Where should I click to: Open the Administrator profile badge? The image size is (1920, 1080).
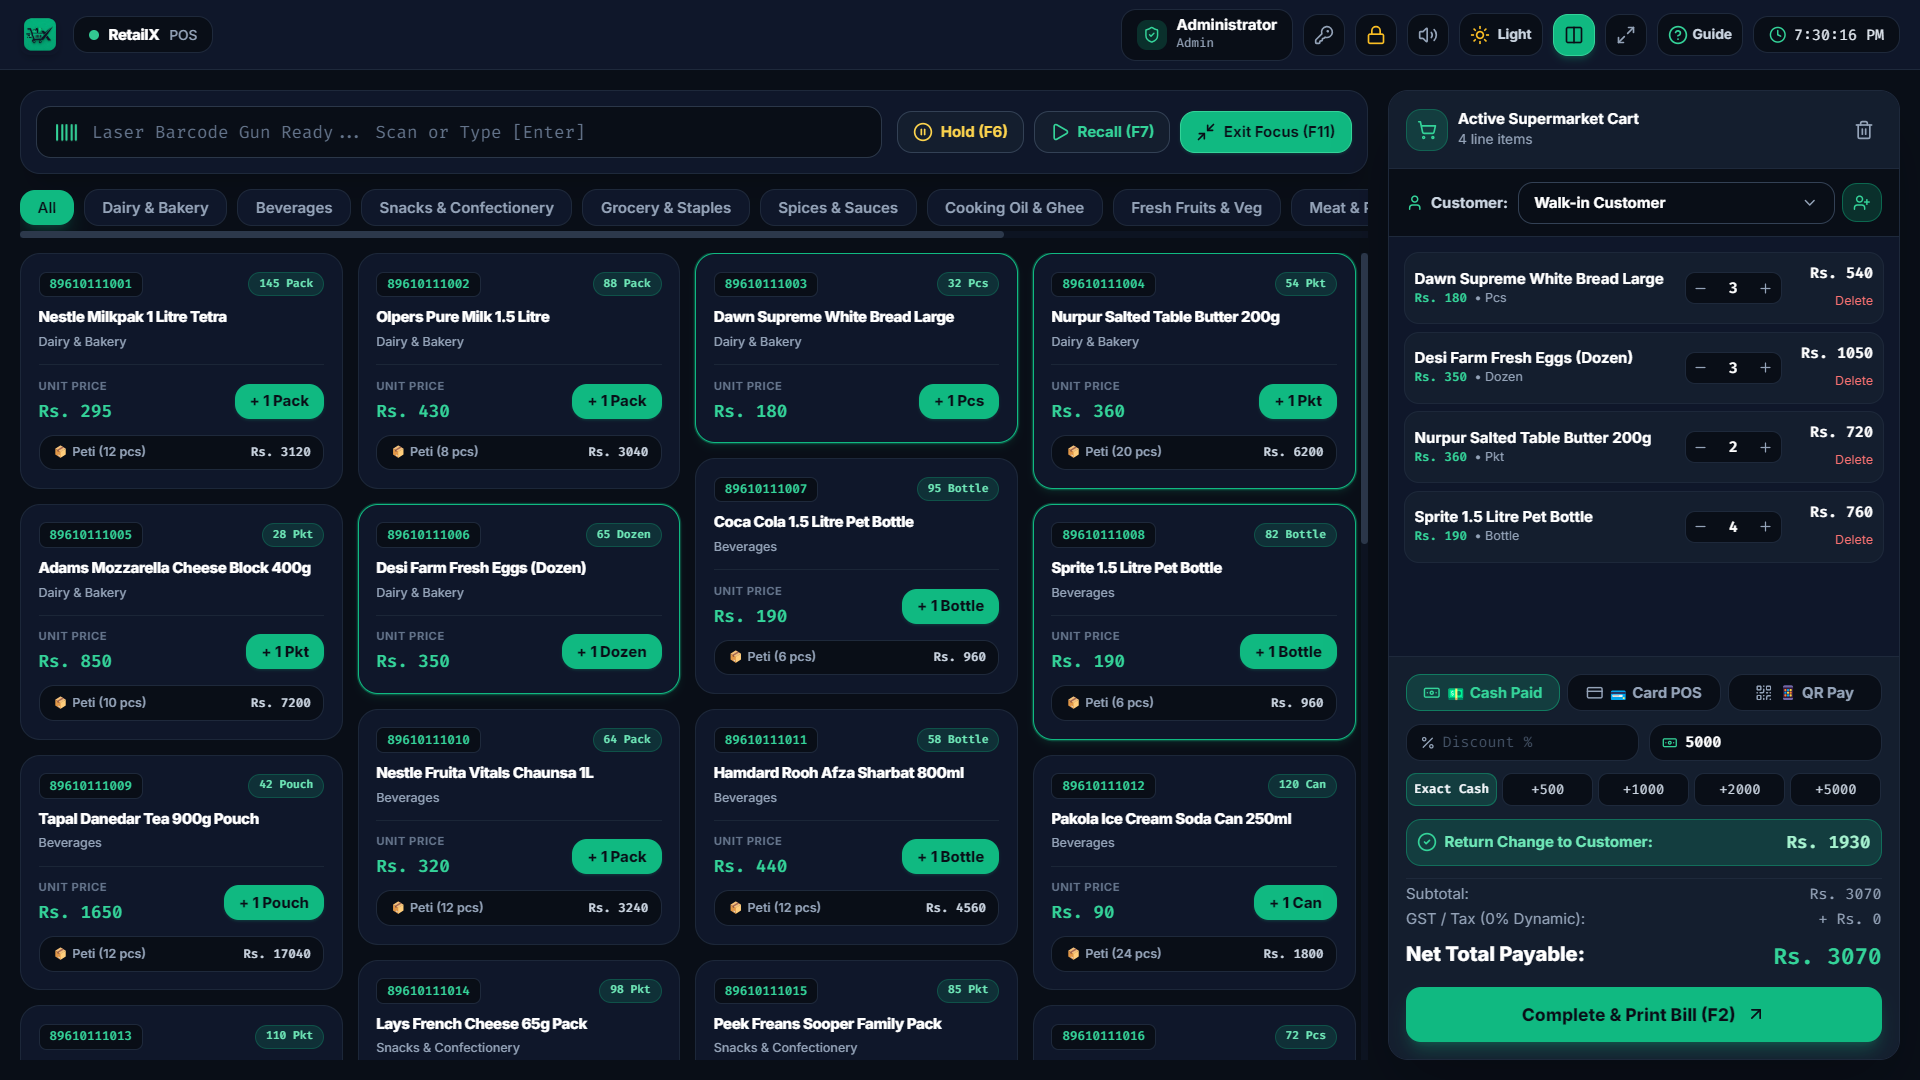(x=1207, y=35)
